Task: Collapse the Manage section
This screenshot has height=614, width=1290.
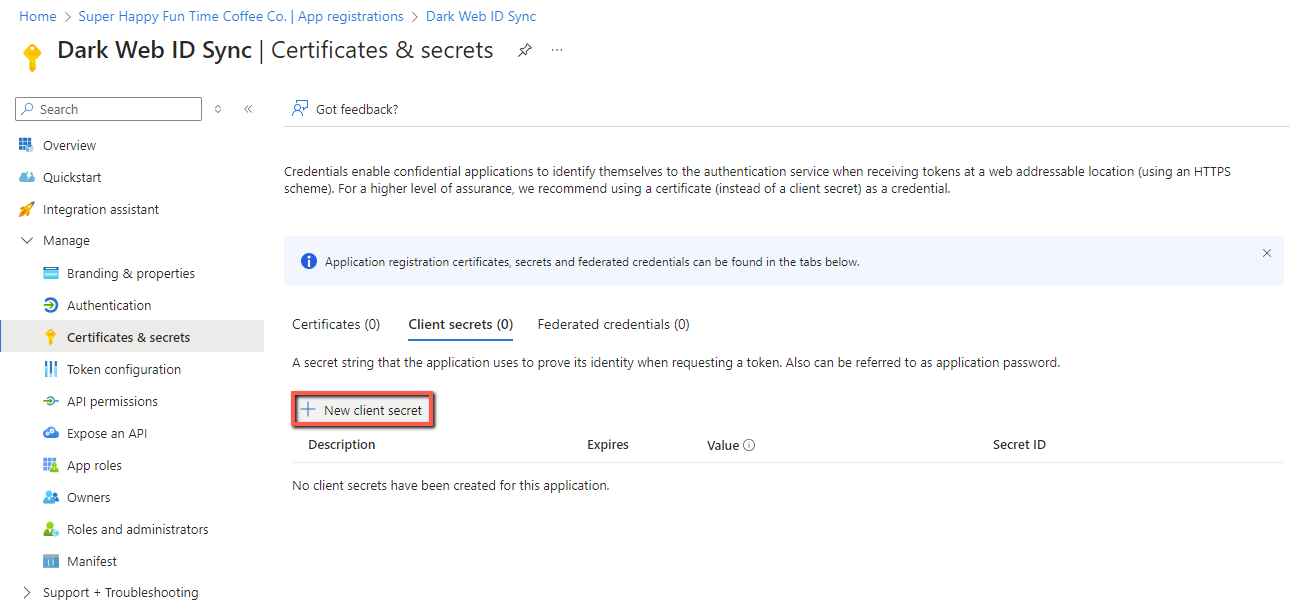Action: coord(27,241)
